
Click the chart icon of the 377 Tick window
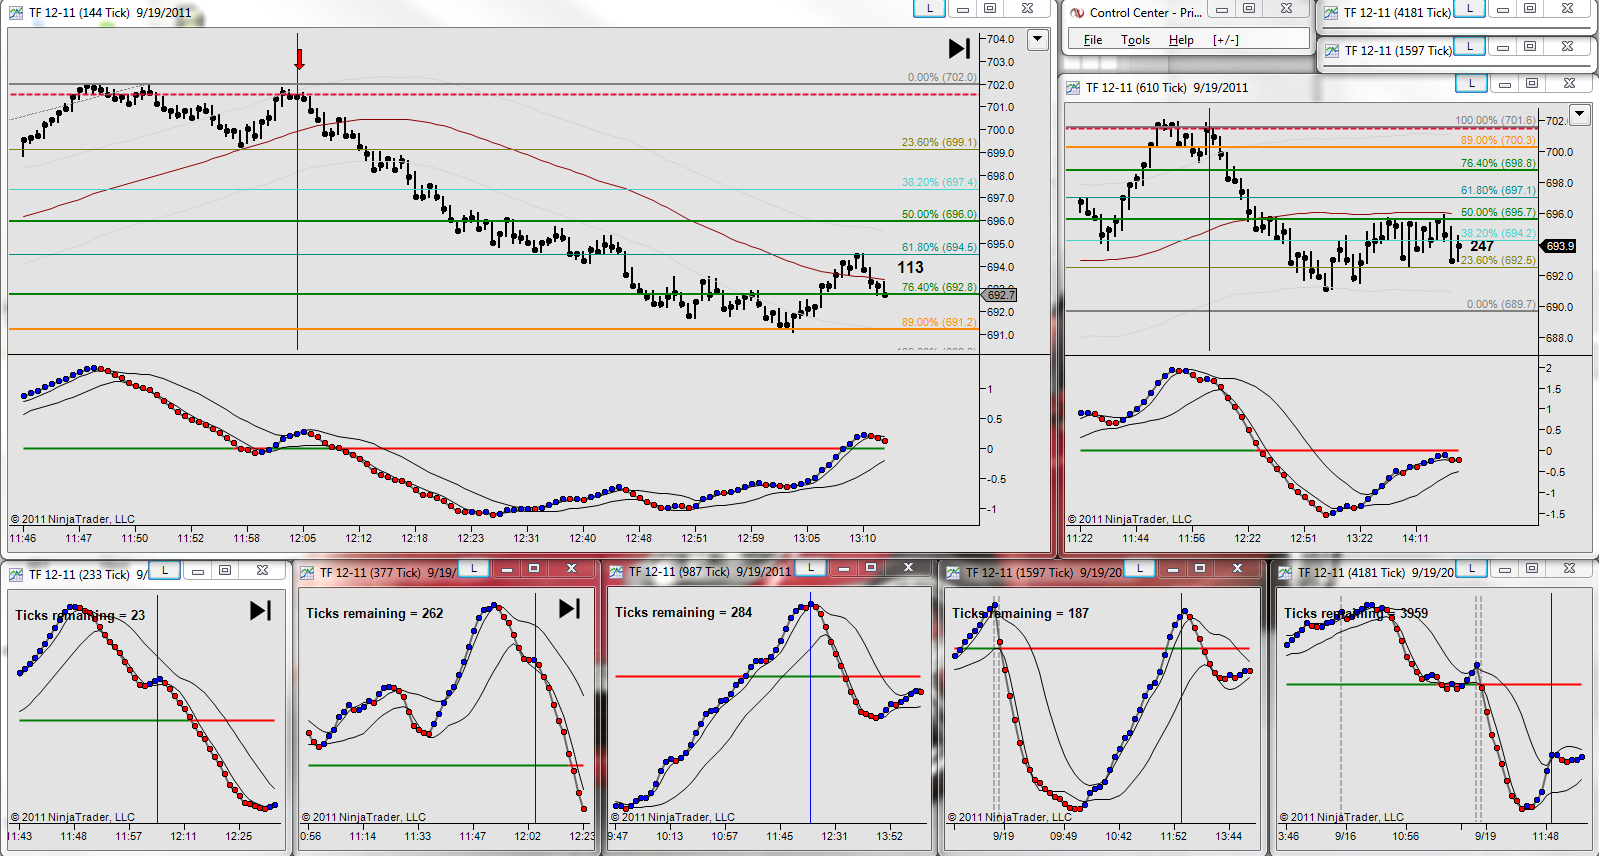pos(307,573)
